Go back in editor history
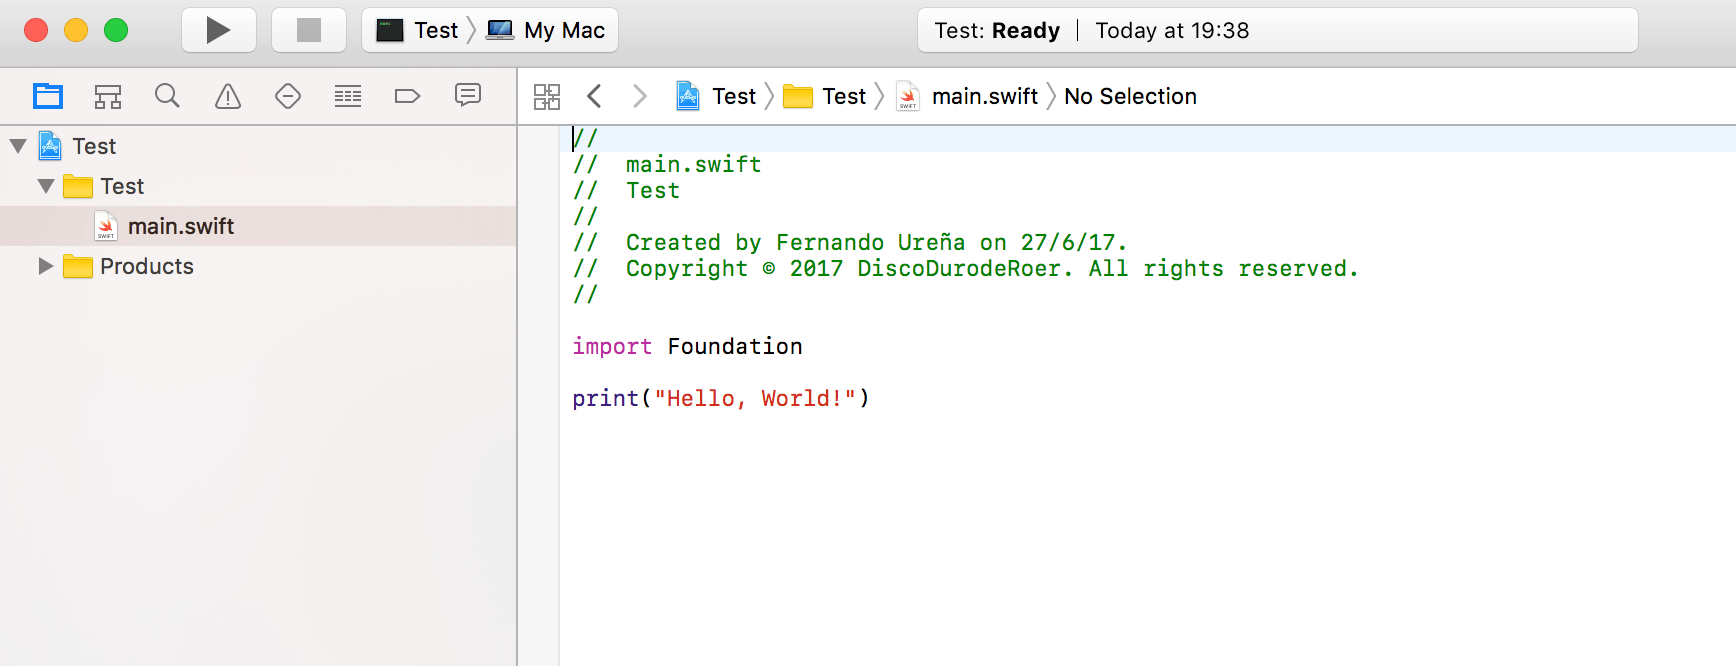Screen dimensions: 1736x666 [x=594, y=96]
